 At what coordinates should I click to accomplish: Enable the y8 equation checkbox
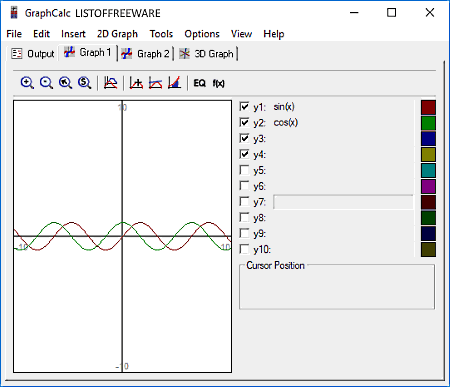pyautogui.click(x=244, y=217)
